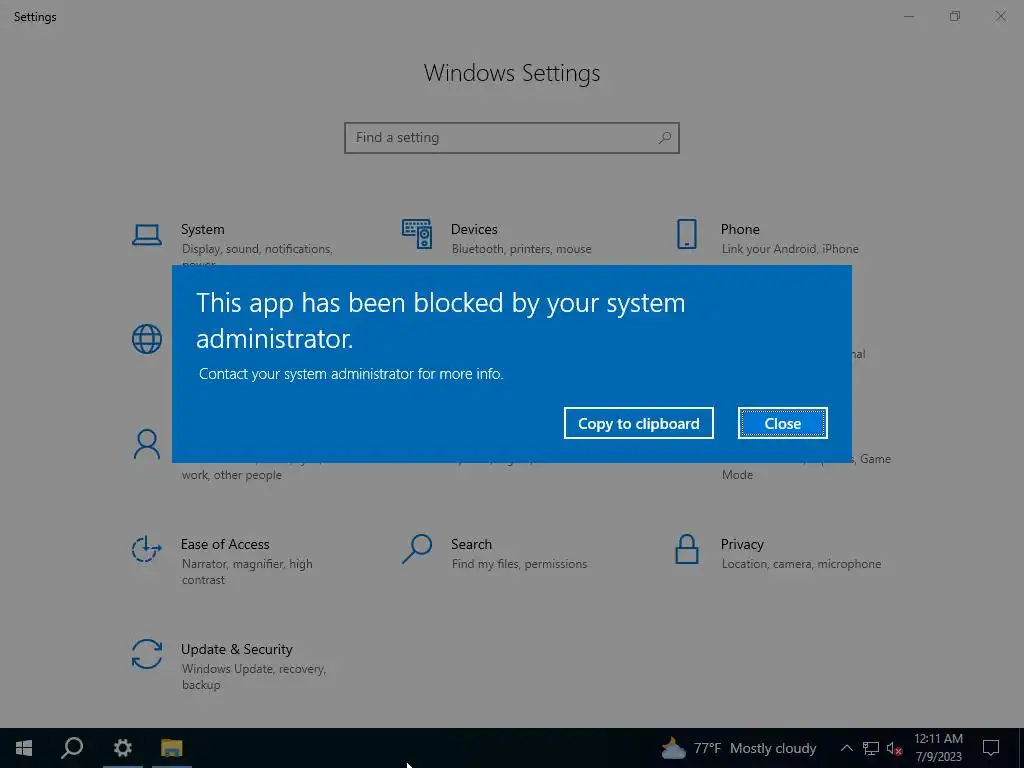This screenshot has width=1024, height=768.
Task: Open the Ease of Access icon
Action: 146,549
